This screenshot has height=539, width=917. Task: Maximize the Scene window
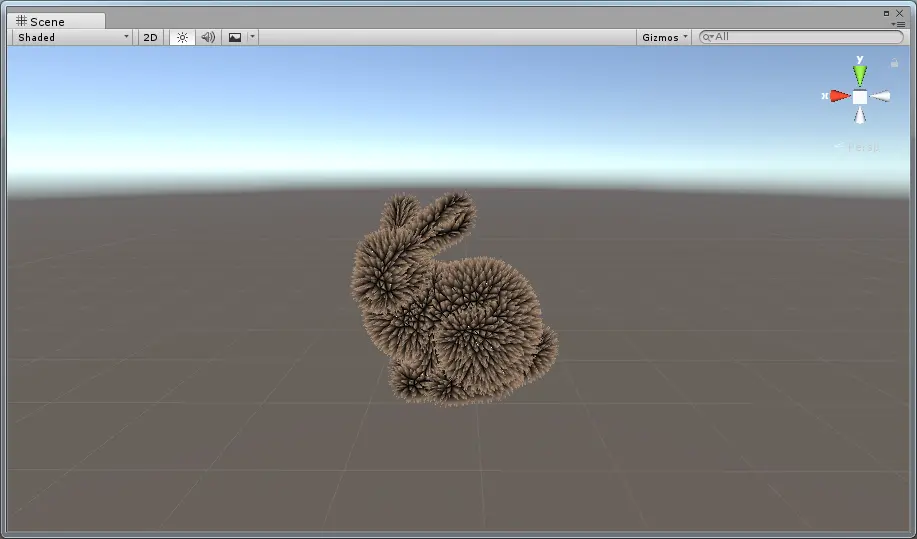tap(887, 13)
